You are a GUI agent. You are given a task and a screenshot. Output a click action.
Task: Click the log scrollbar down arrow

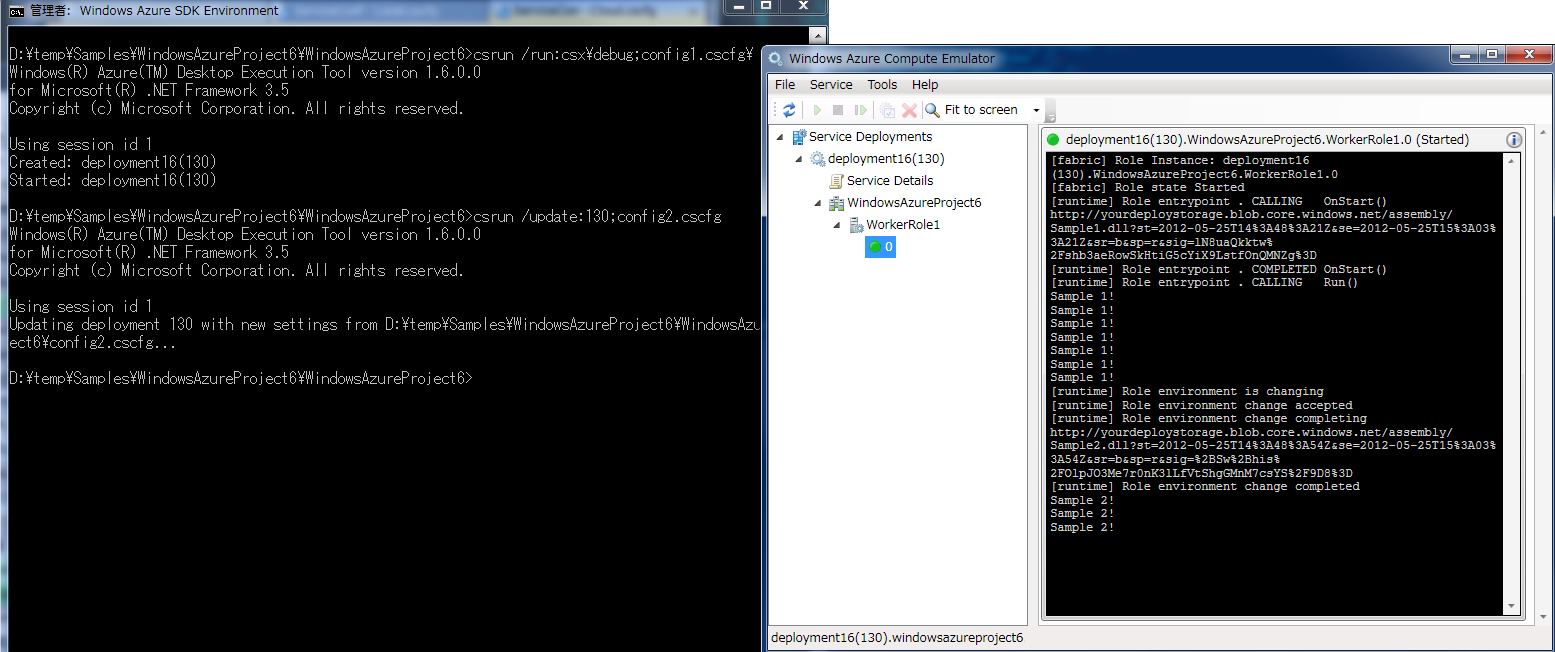(1511, 607)
